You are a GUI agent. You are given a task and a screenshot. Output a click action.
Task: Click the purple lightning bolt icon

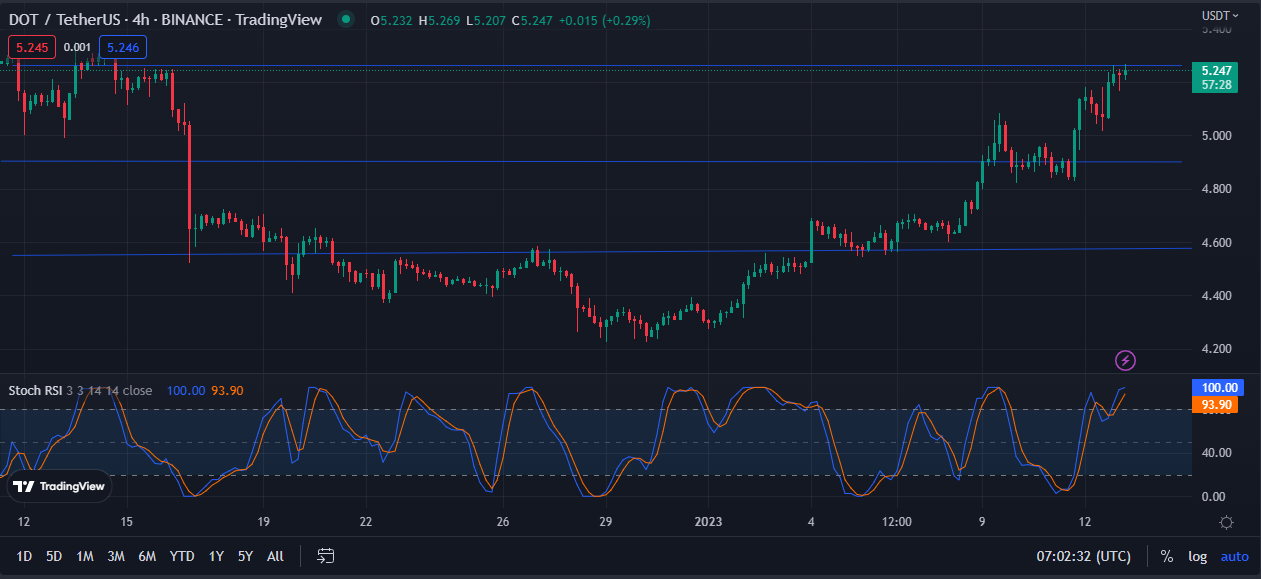(1126, 360)
